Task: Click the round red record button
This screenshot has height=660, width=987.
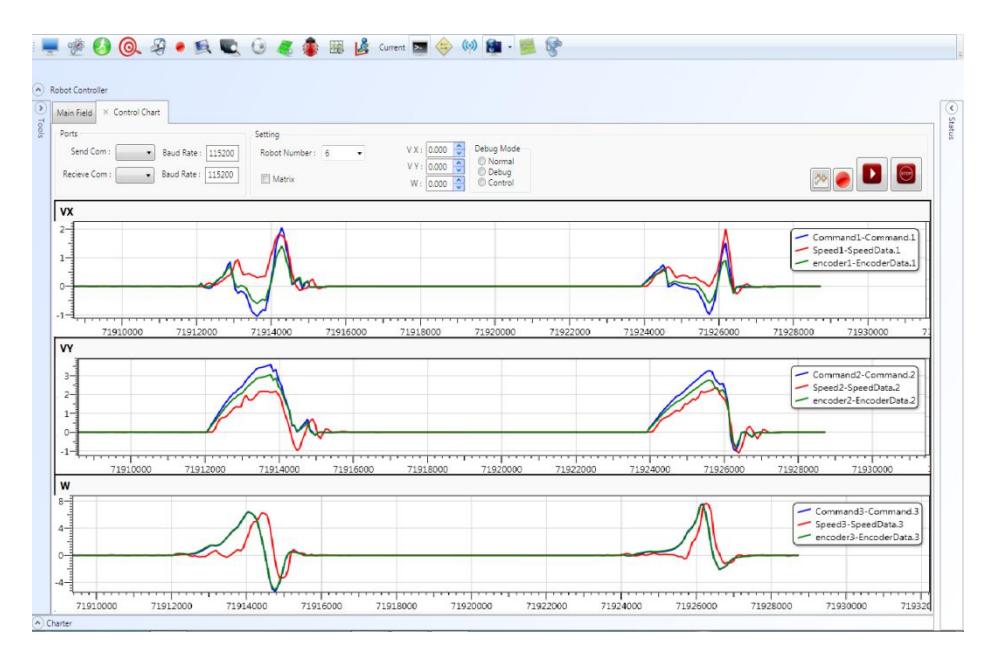Action: click(x=843, y=180)
